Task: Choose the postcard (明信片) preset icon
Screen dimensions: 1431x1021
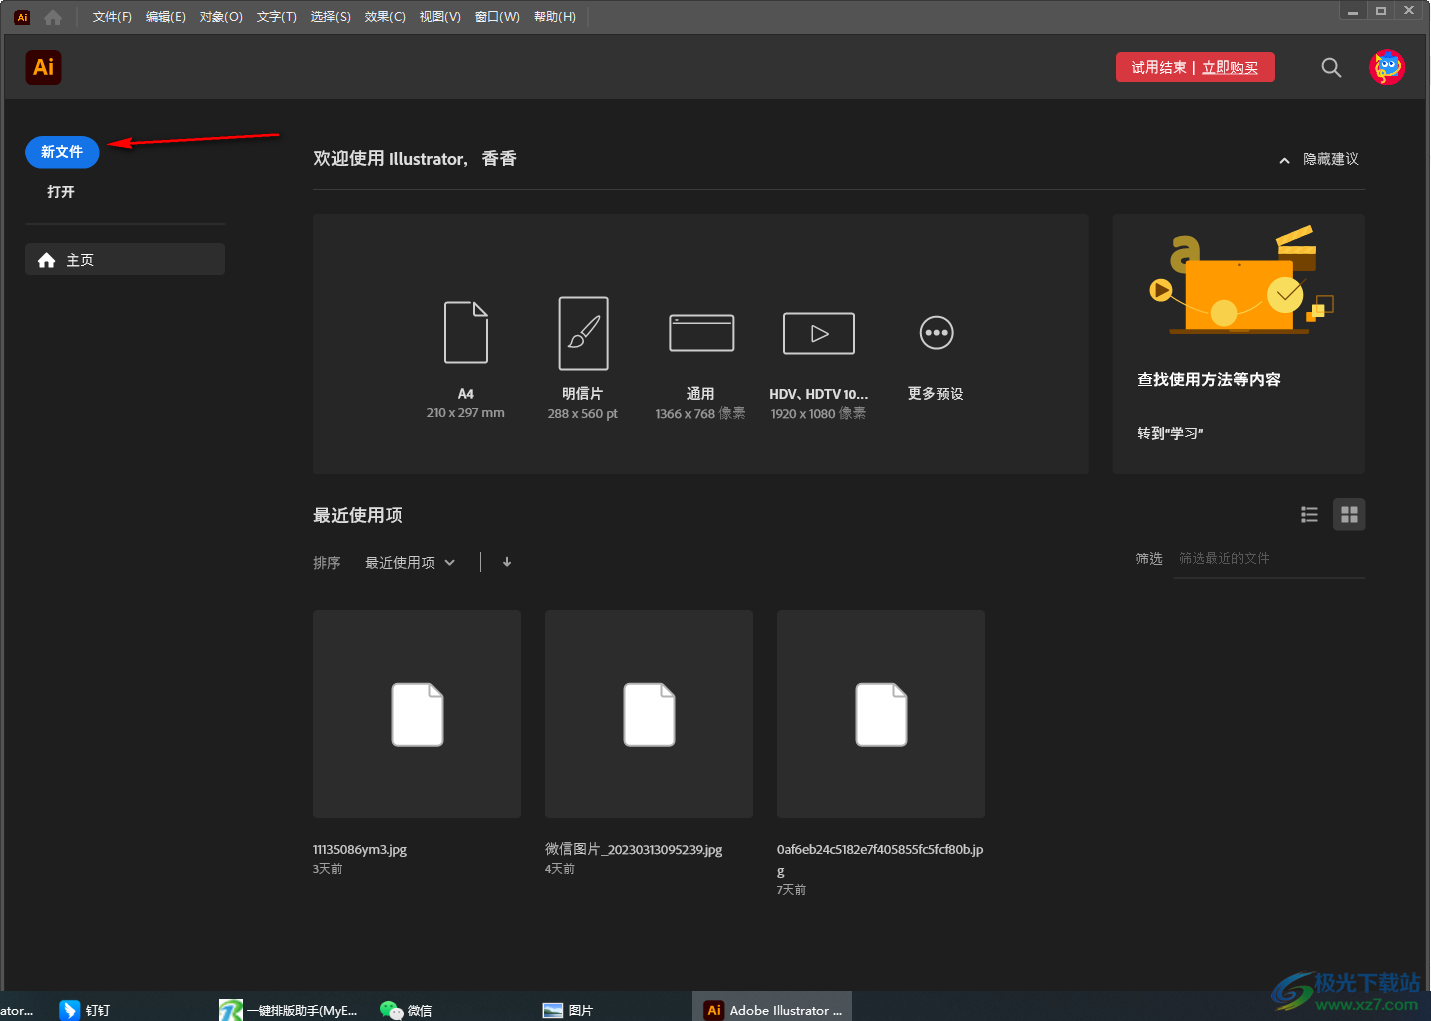Action: pyautogui.click(x=583, y=333)
